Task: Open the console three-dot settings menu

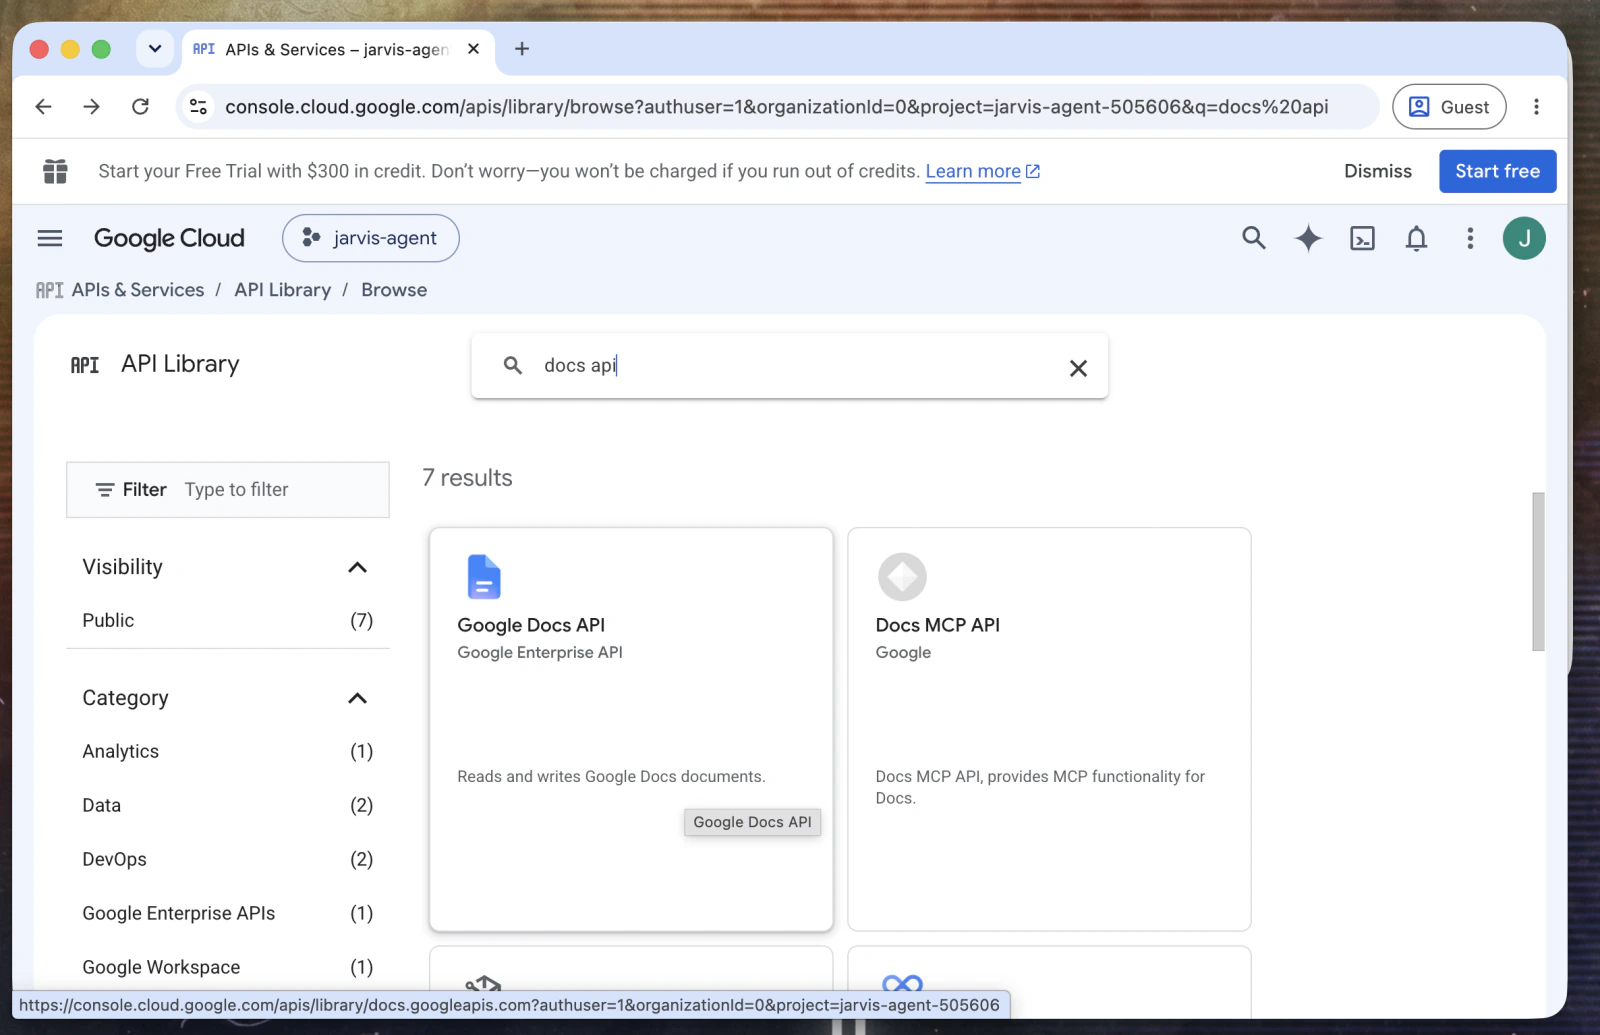Action: [x=1470, y=238]
